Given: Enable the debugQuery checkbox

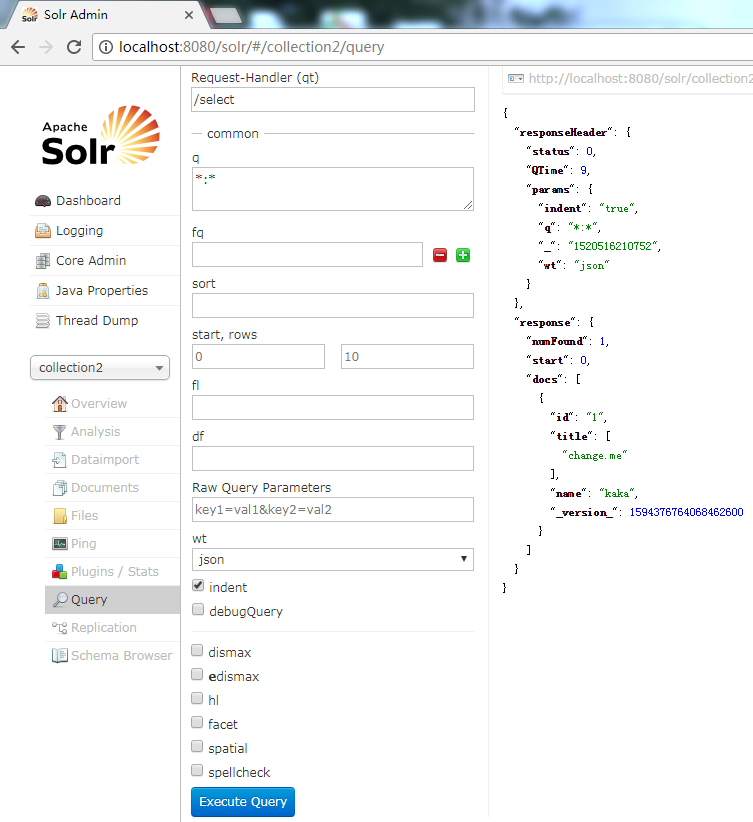Looking at the screenshot, I should pos(198,609).
